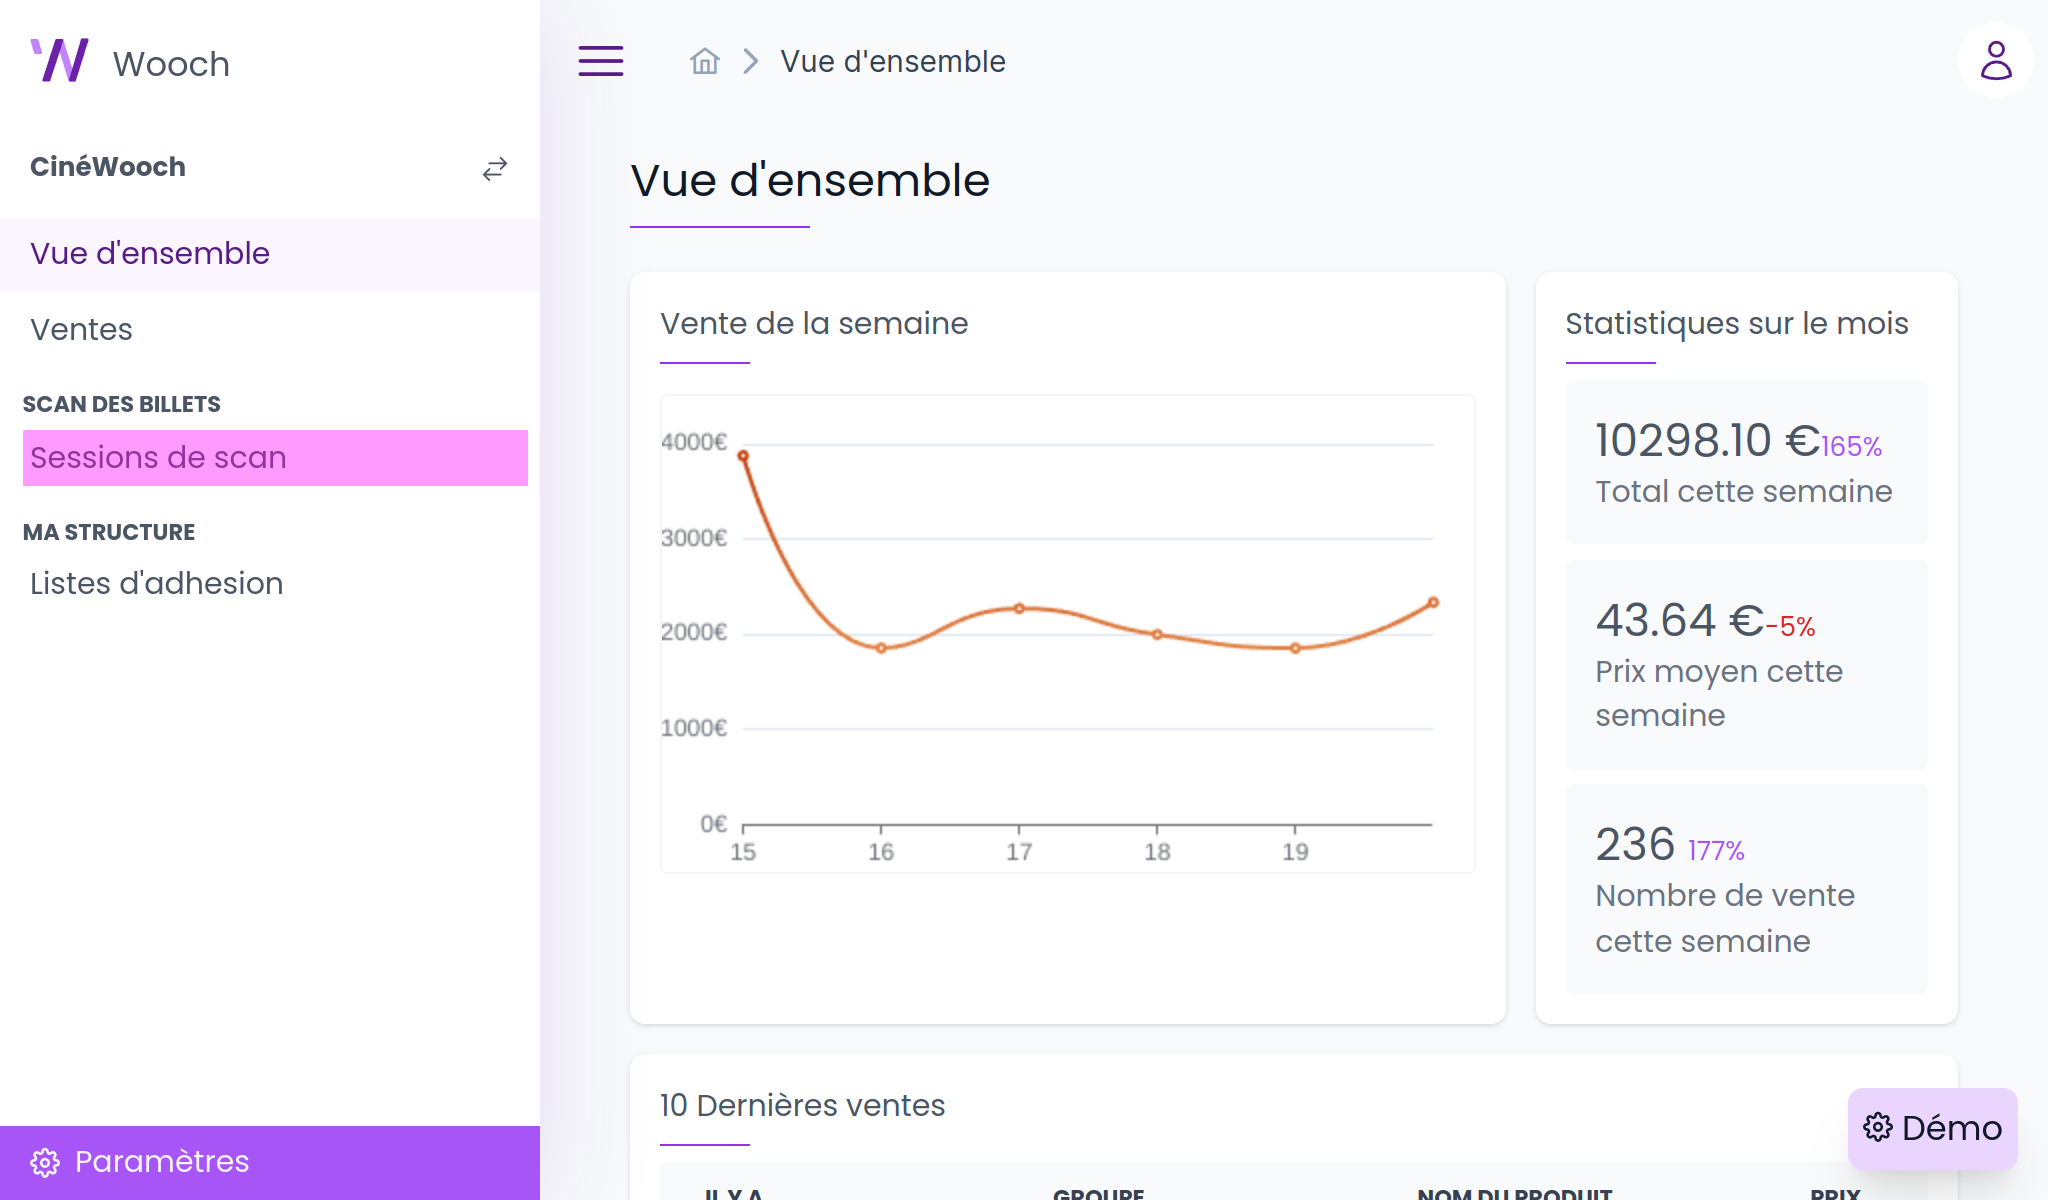The height and width of the screenshot is (1200, 2048).
Task: Click the gear icon in Paramètres bar
Action: [45, 1162]
